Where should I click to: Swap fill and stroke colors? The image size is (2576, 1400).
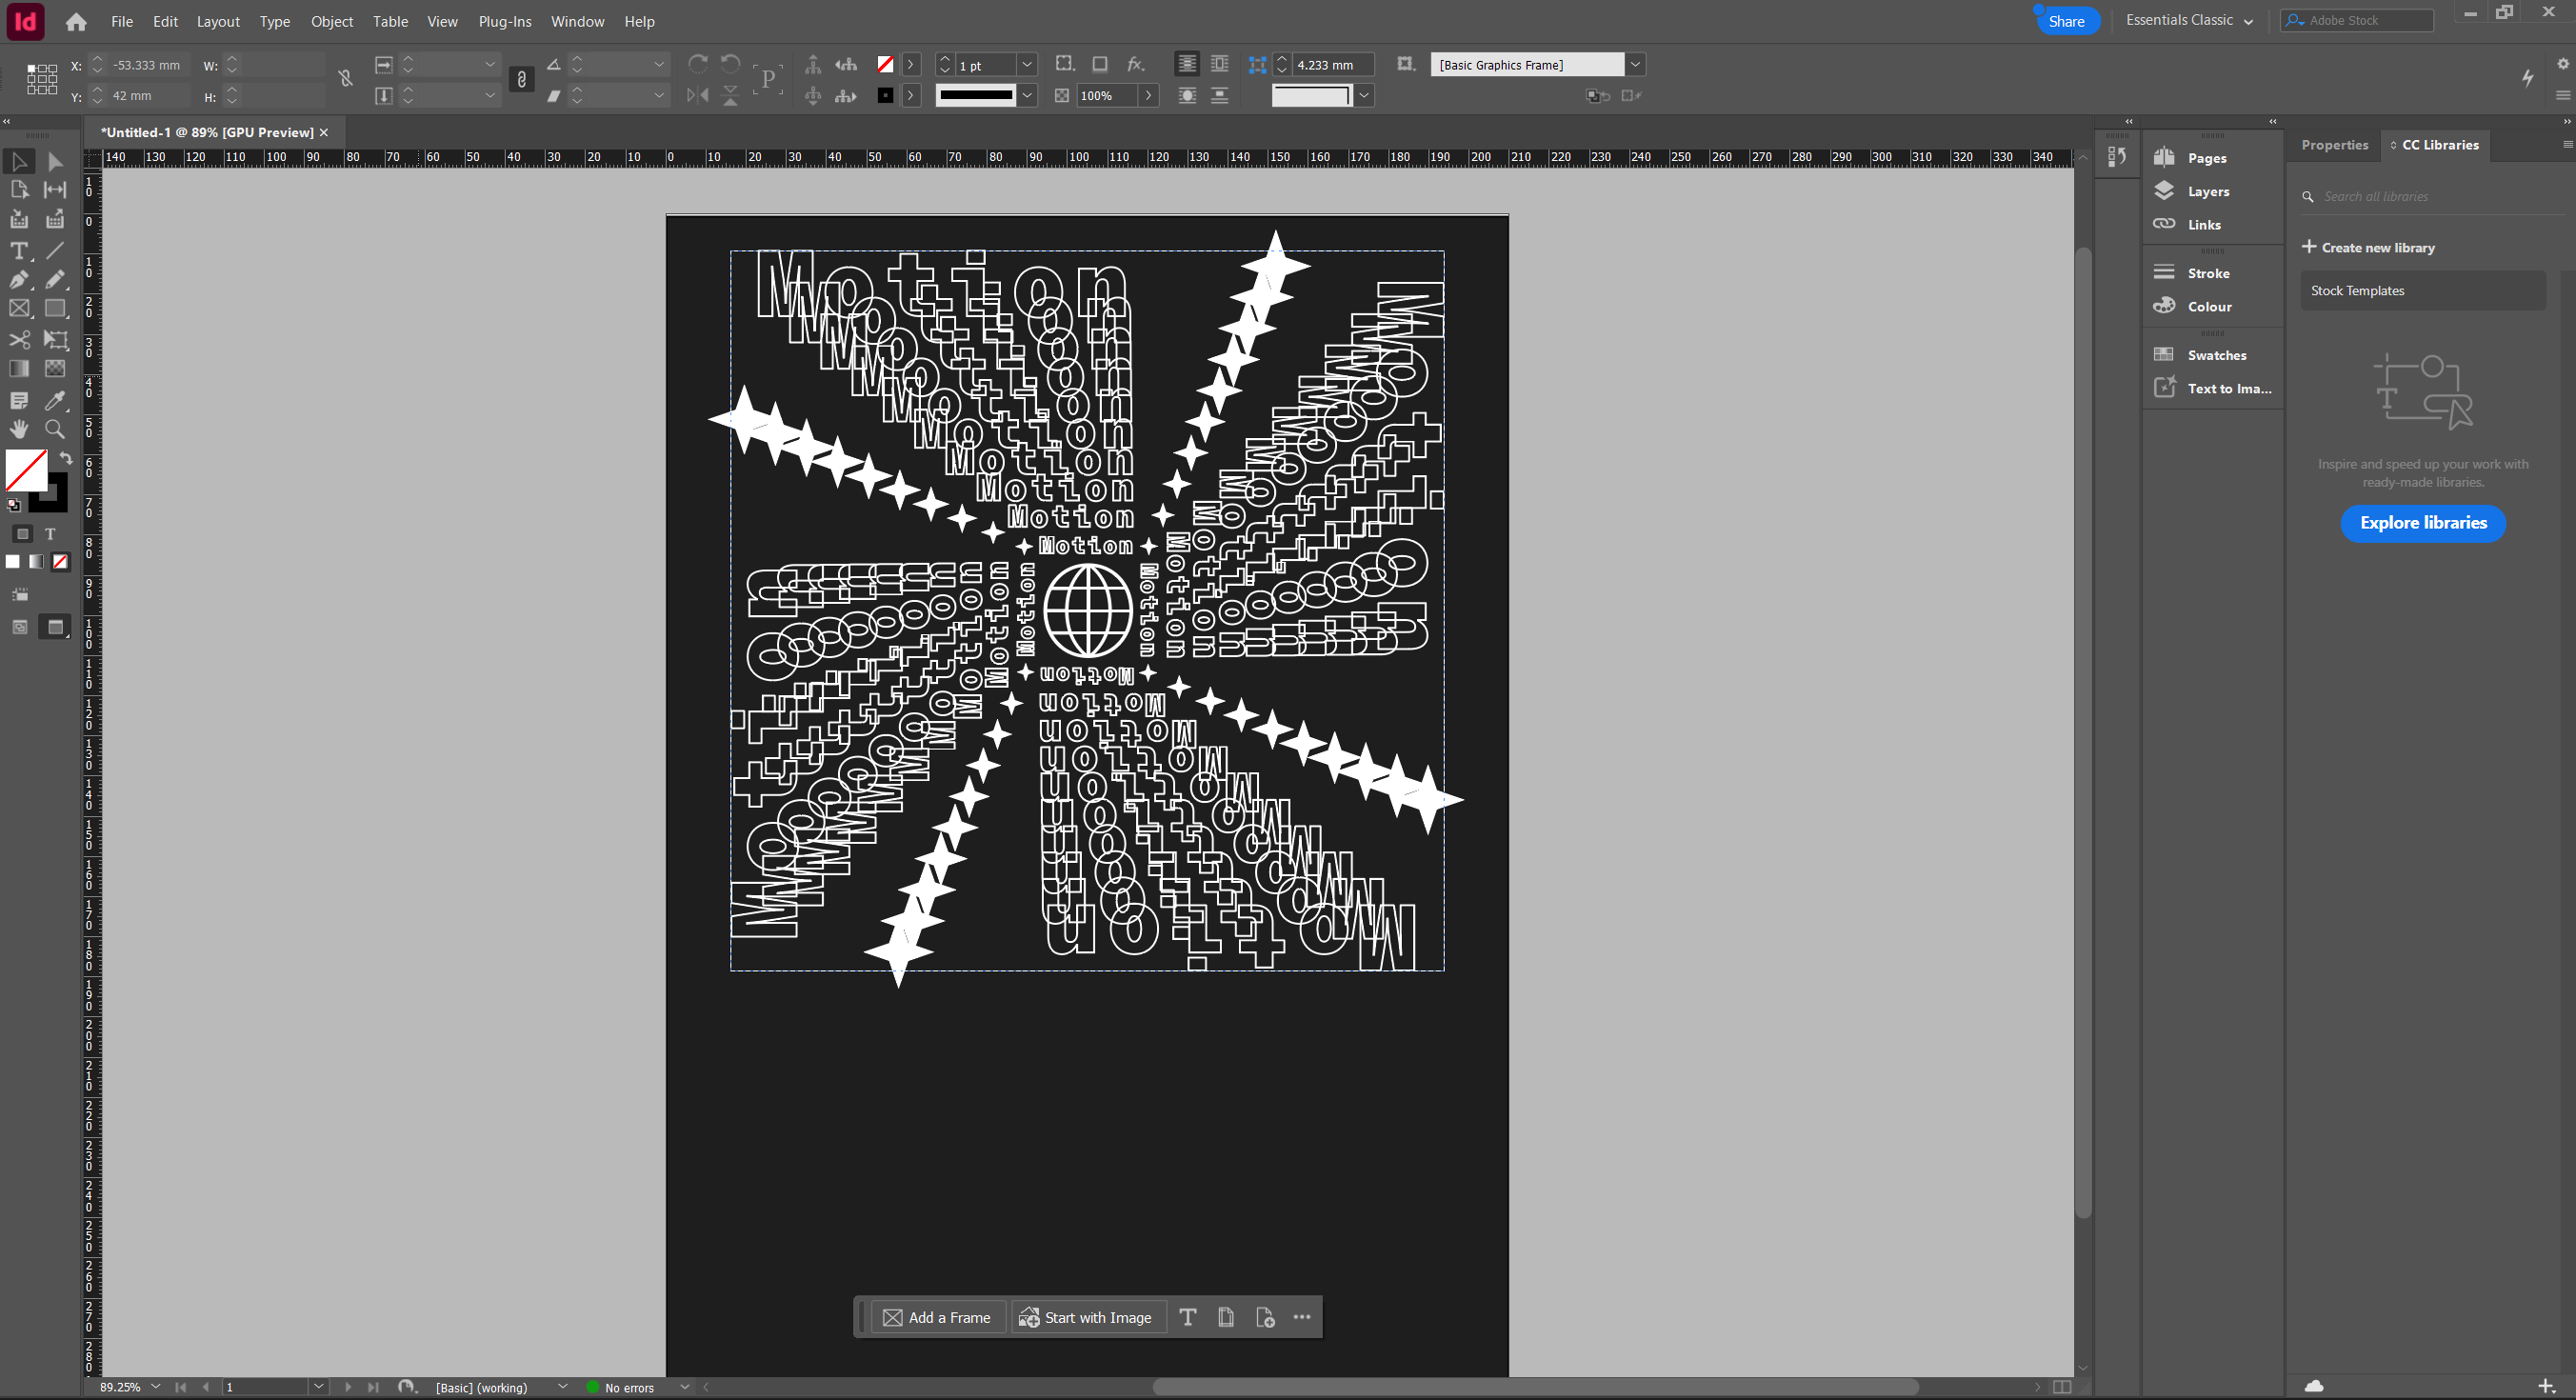pyautogui.click(x=66, y=458)
